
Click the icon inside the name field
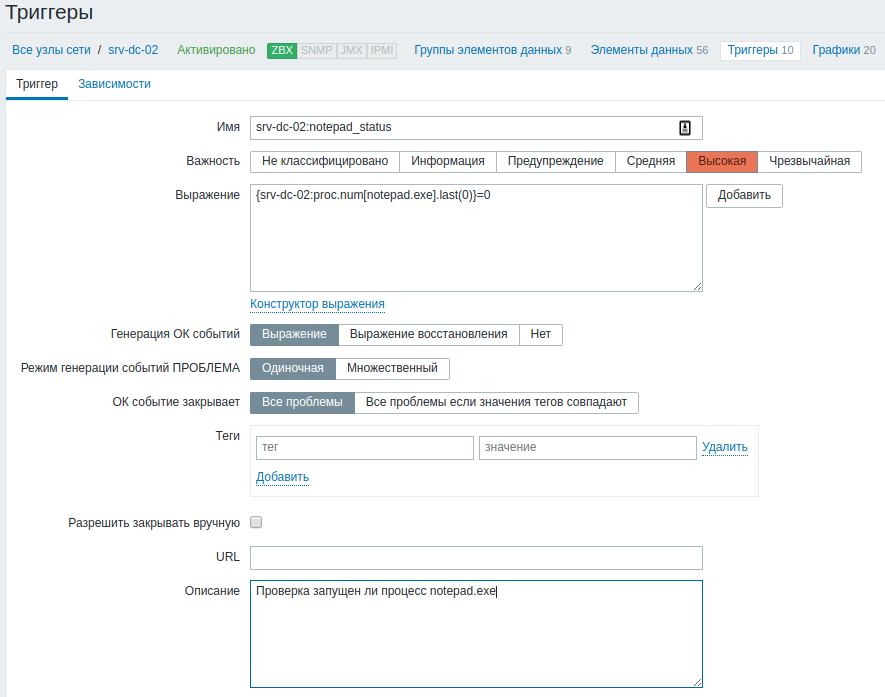click(685, 128)
